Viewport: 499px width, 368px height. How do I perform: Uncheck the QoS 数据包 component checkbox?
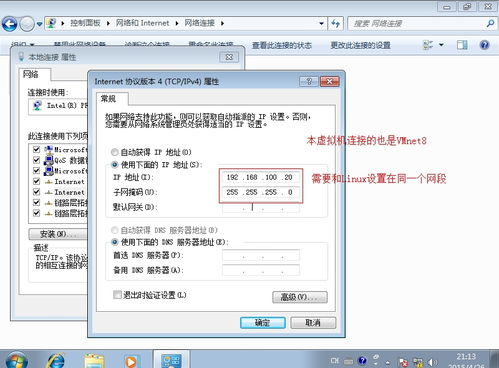[36, 160]
